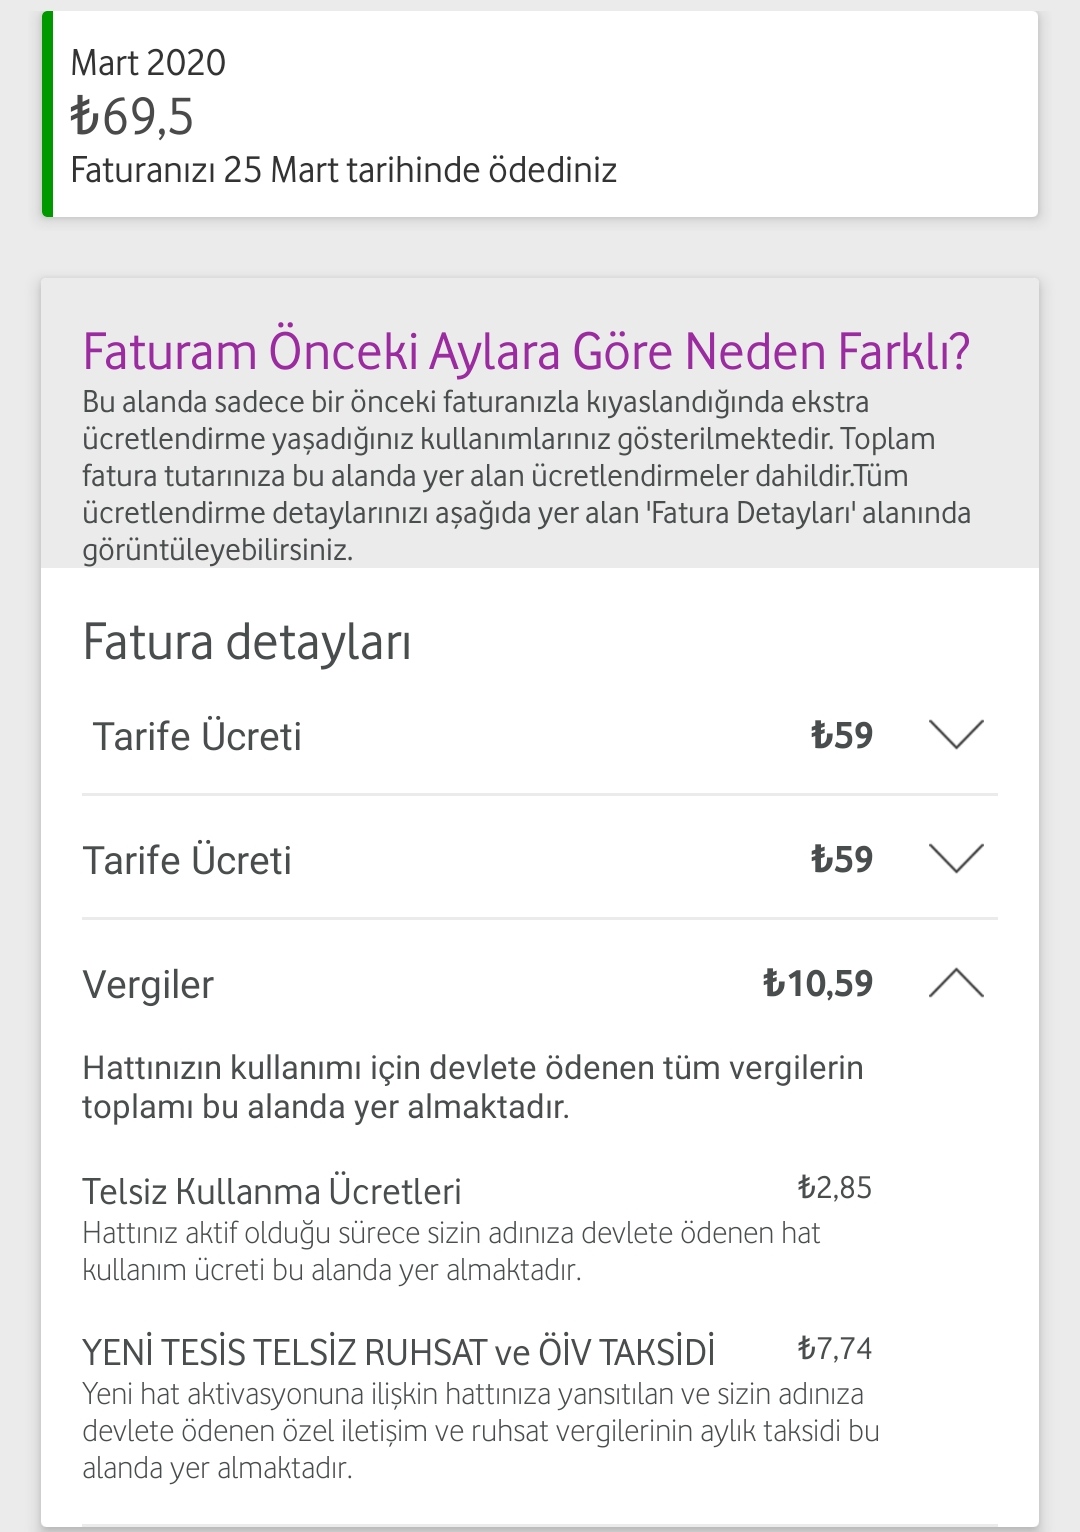This screenshot has width=1080, height=1532.
Task: Select the 'Faturanızı 25 Mart tarihinde ödediniz' message
Action: coord(343,170)
